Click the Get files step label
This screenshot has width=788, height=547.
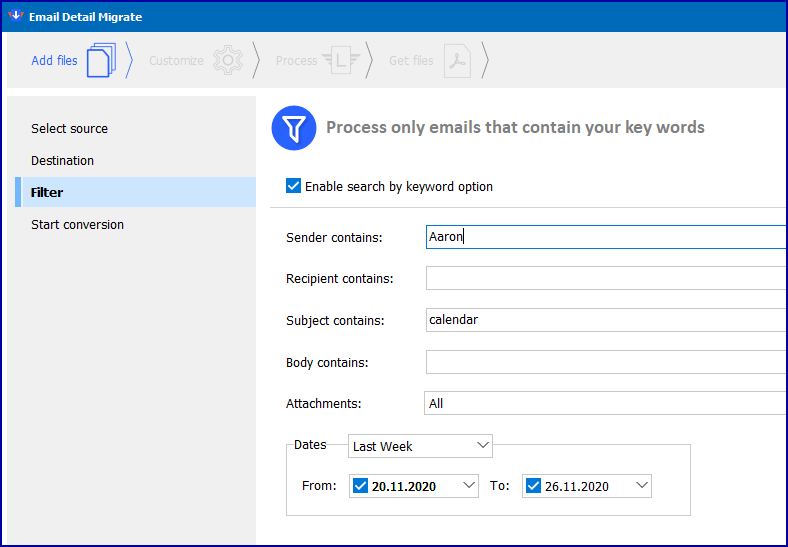pyautogui.click(x=411, y=61)
